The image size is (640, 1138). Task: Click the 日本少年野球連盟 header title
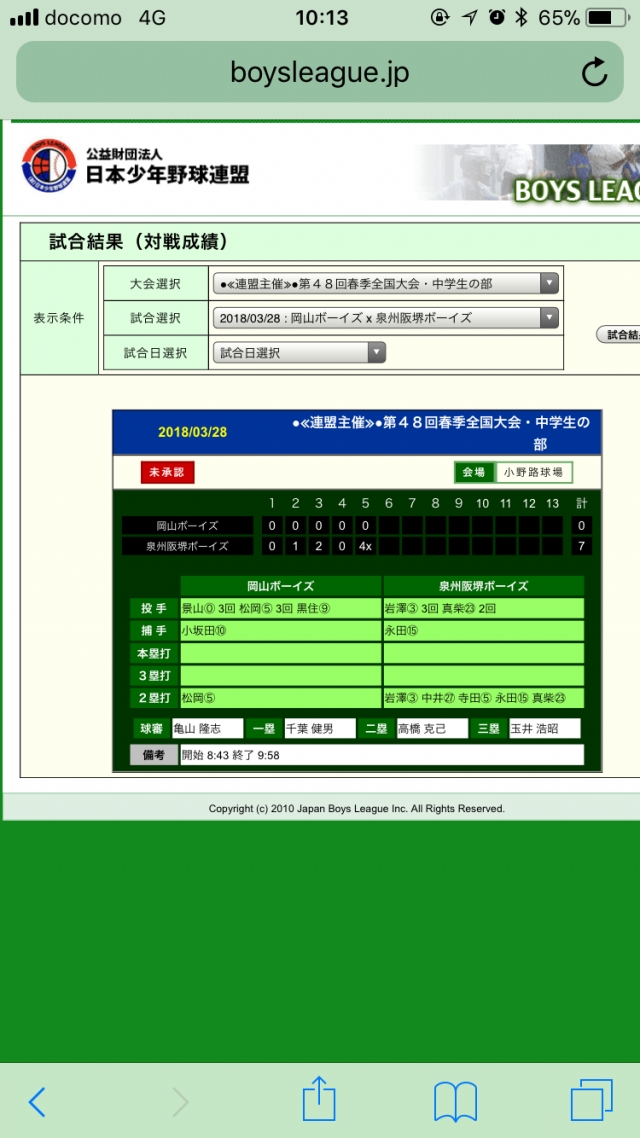pyautogui.click(x=167, y=174)
